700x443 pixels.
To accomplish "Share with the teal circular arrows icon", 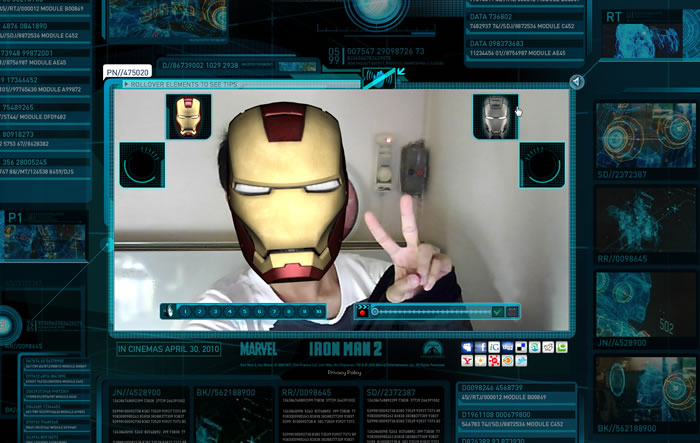I will (x=534, y=347).
